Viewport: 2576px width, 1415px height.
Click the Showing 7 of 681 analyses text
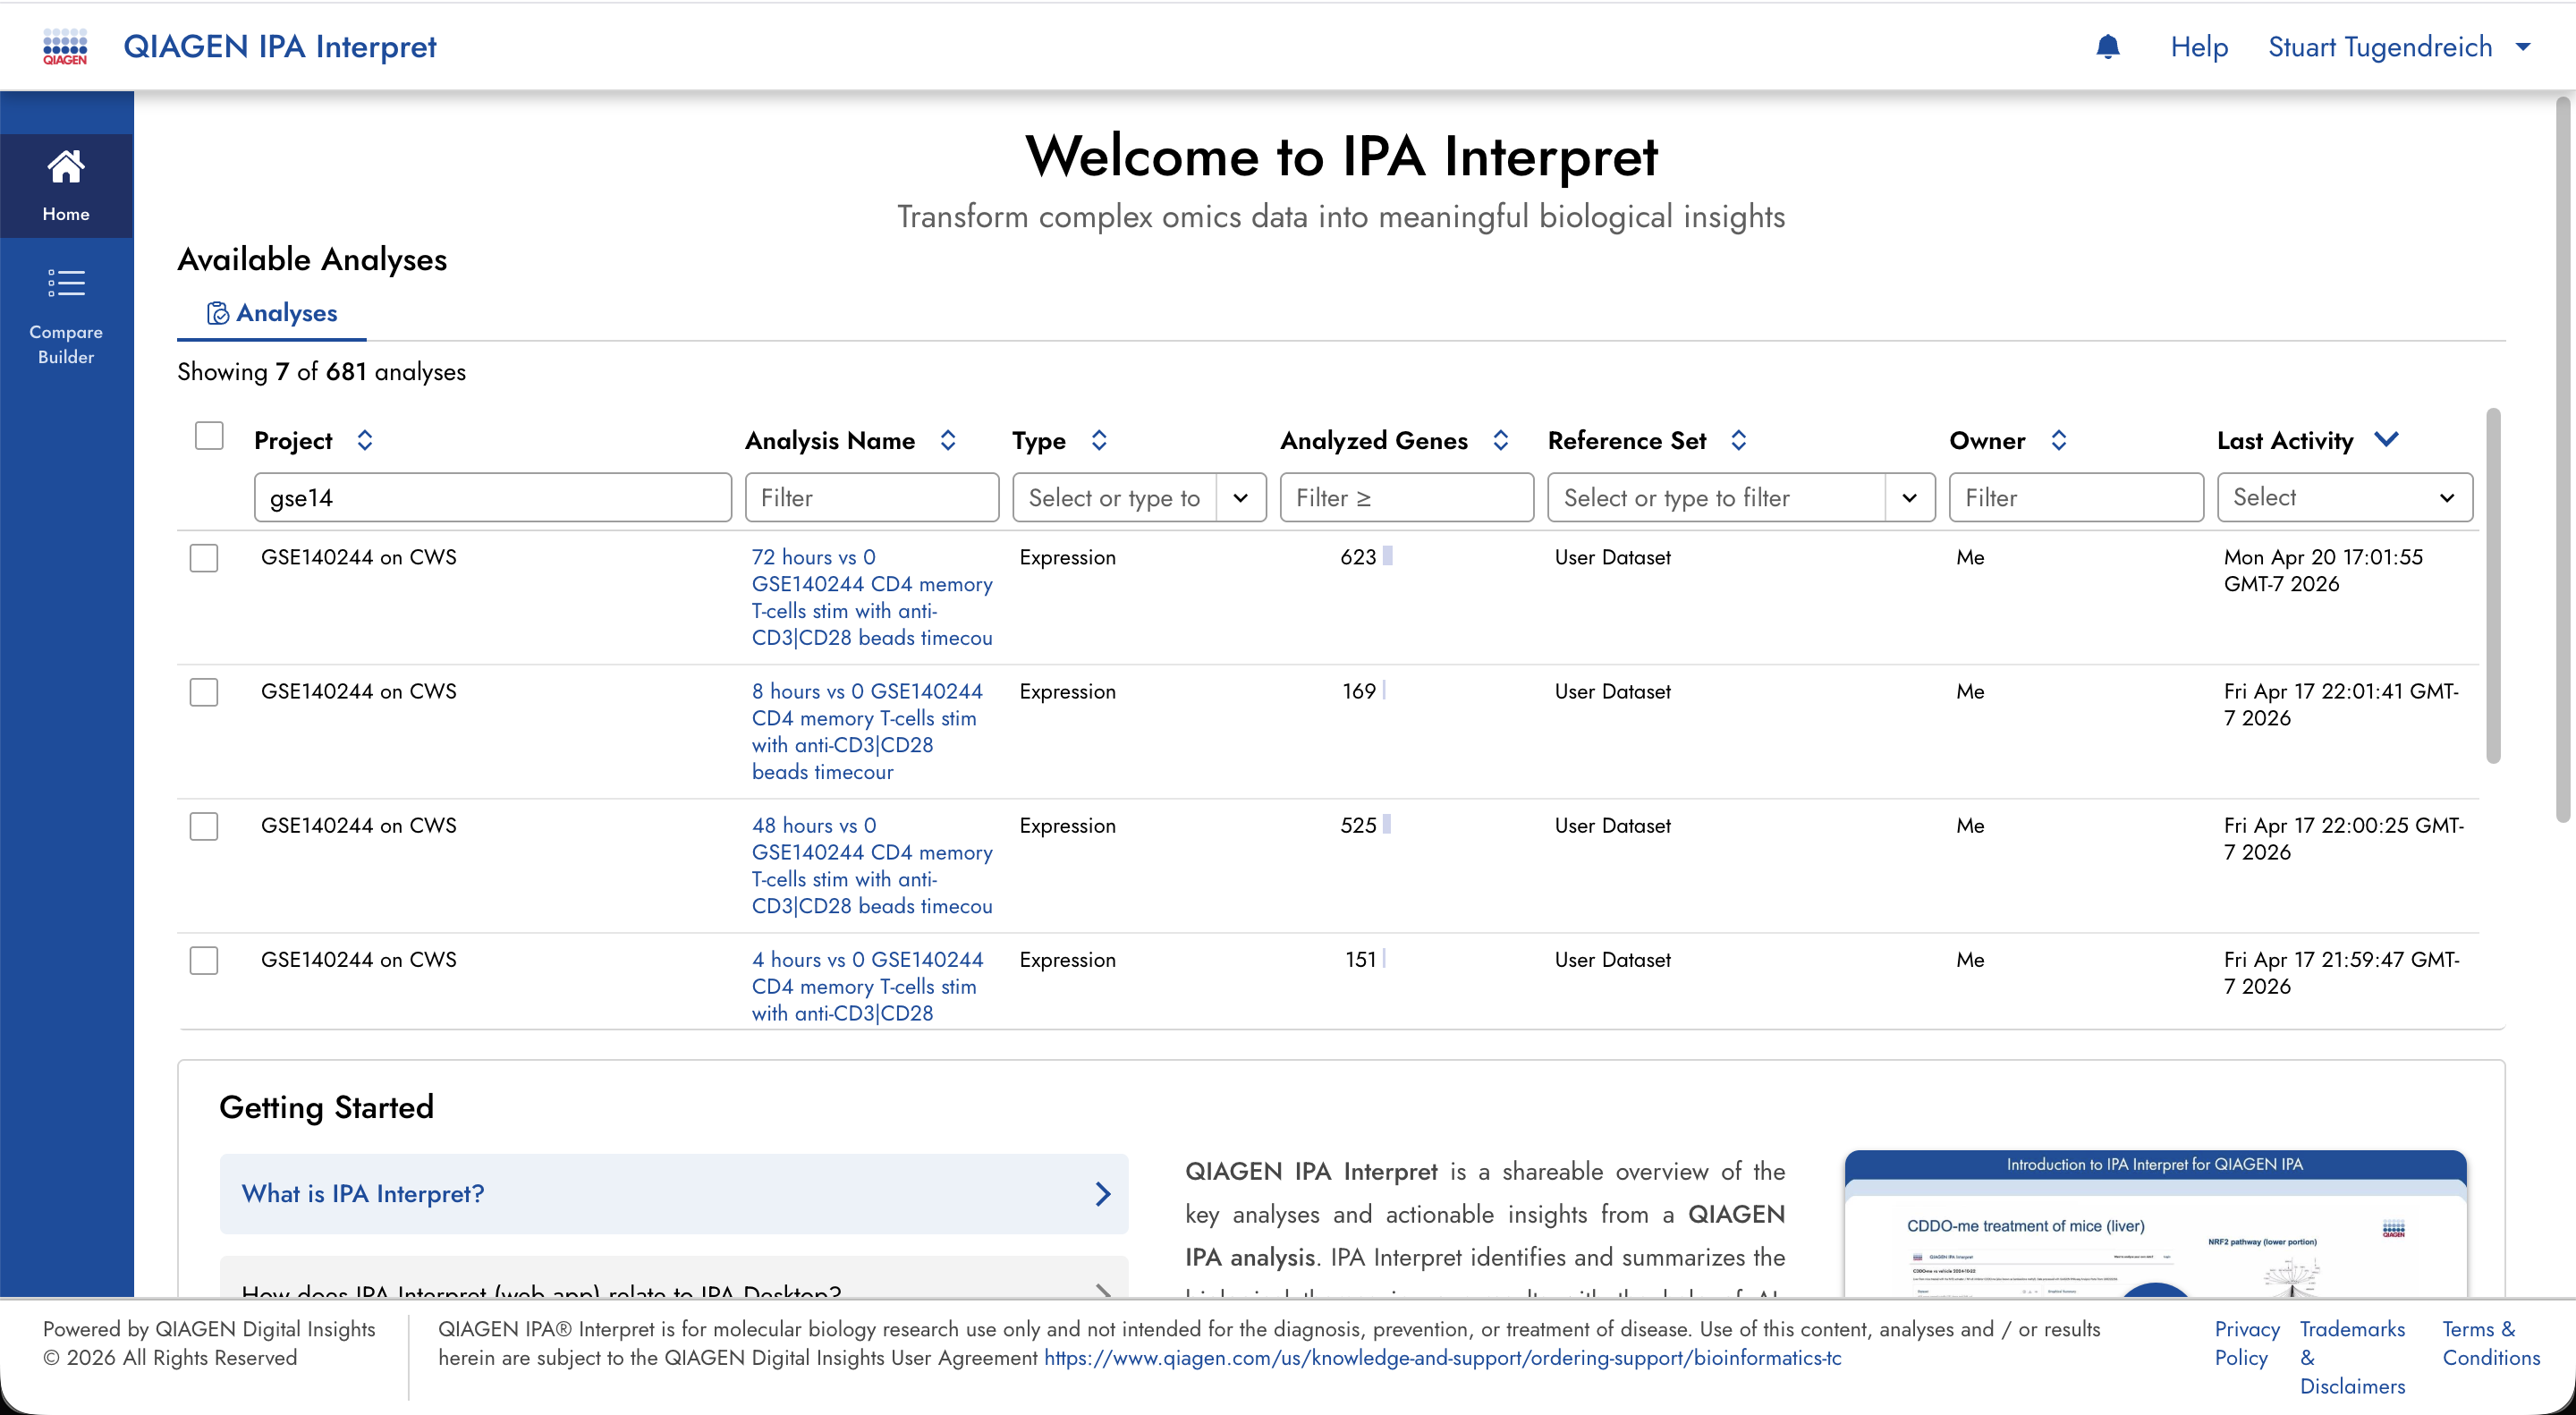click(321, 372)
